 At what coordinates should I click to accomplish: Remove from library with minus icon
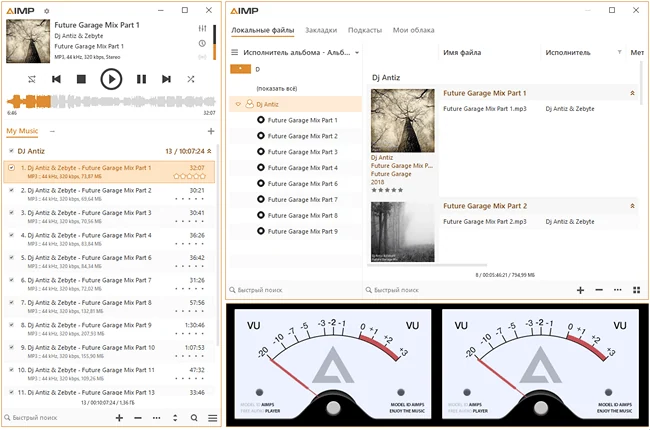tap(599, 290)
